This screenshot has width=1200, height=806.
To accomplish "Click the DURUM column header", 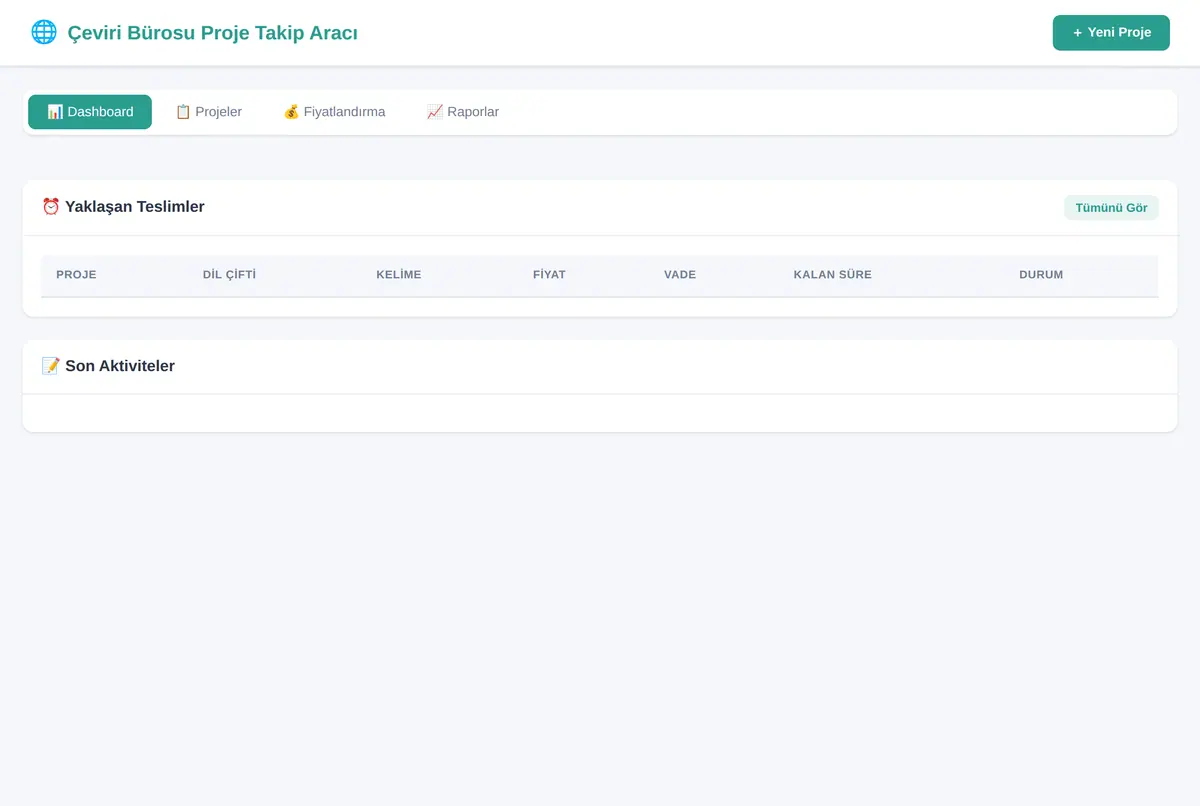I will click(1041, 274).
